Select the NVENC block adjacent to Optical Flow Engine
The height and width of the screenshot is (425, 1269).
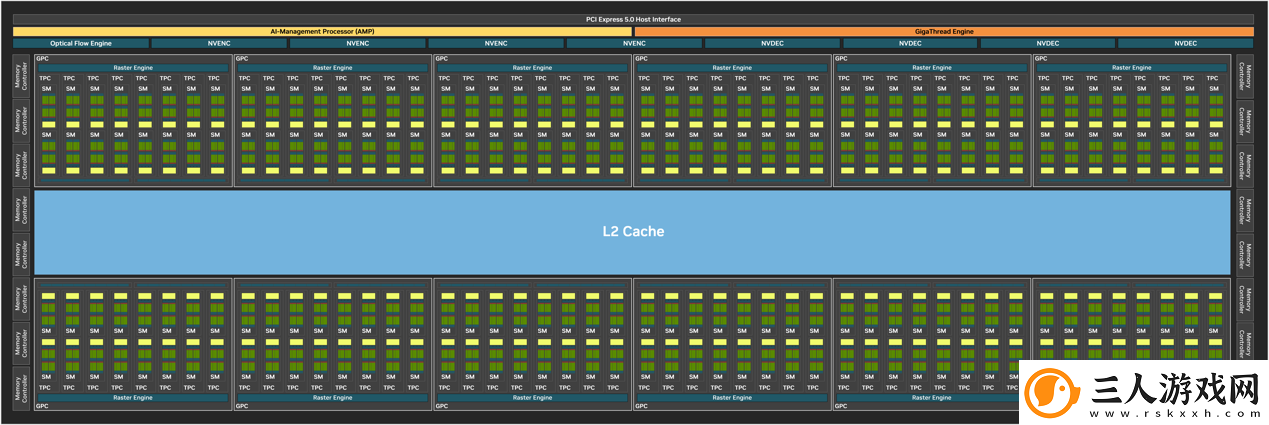[x=219, y=43]
